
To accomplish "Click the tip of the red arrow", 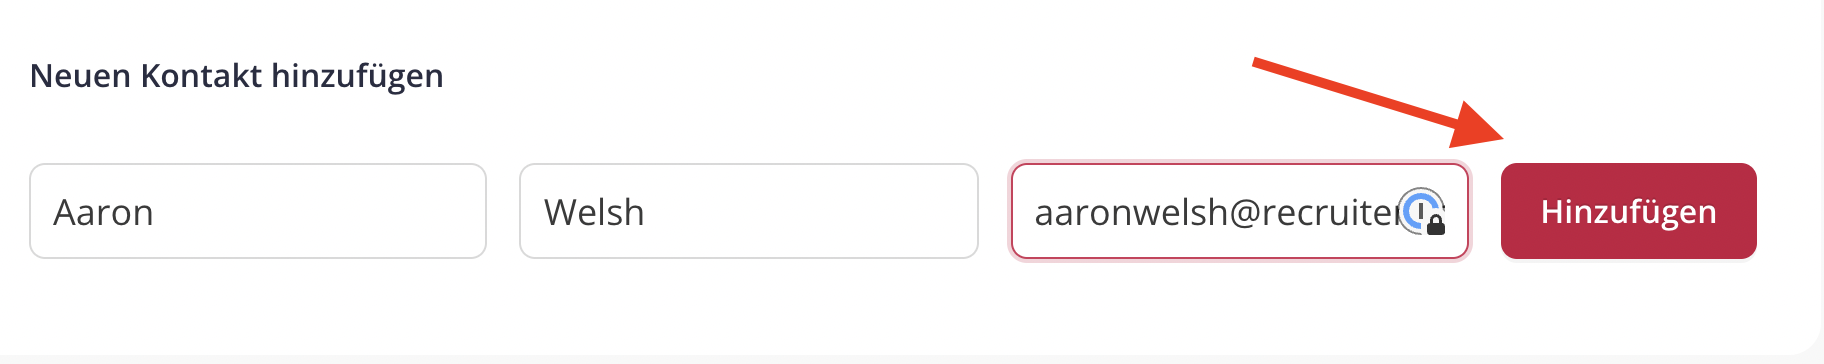I will [1500, 139].
